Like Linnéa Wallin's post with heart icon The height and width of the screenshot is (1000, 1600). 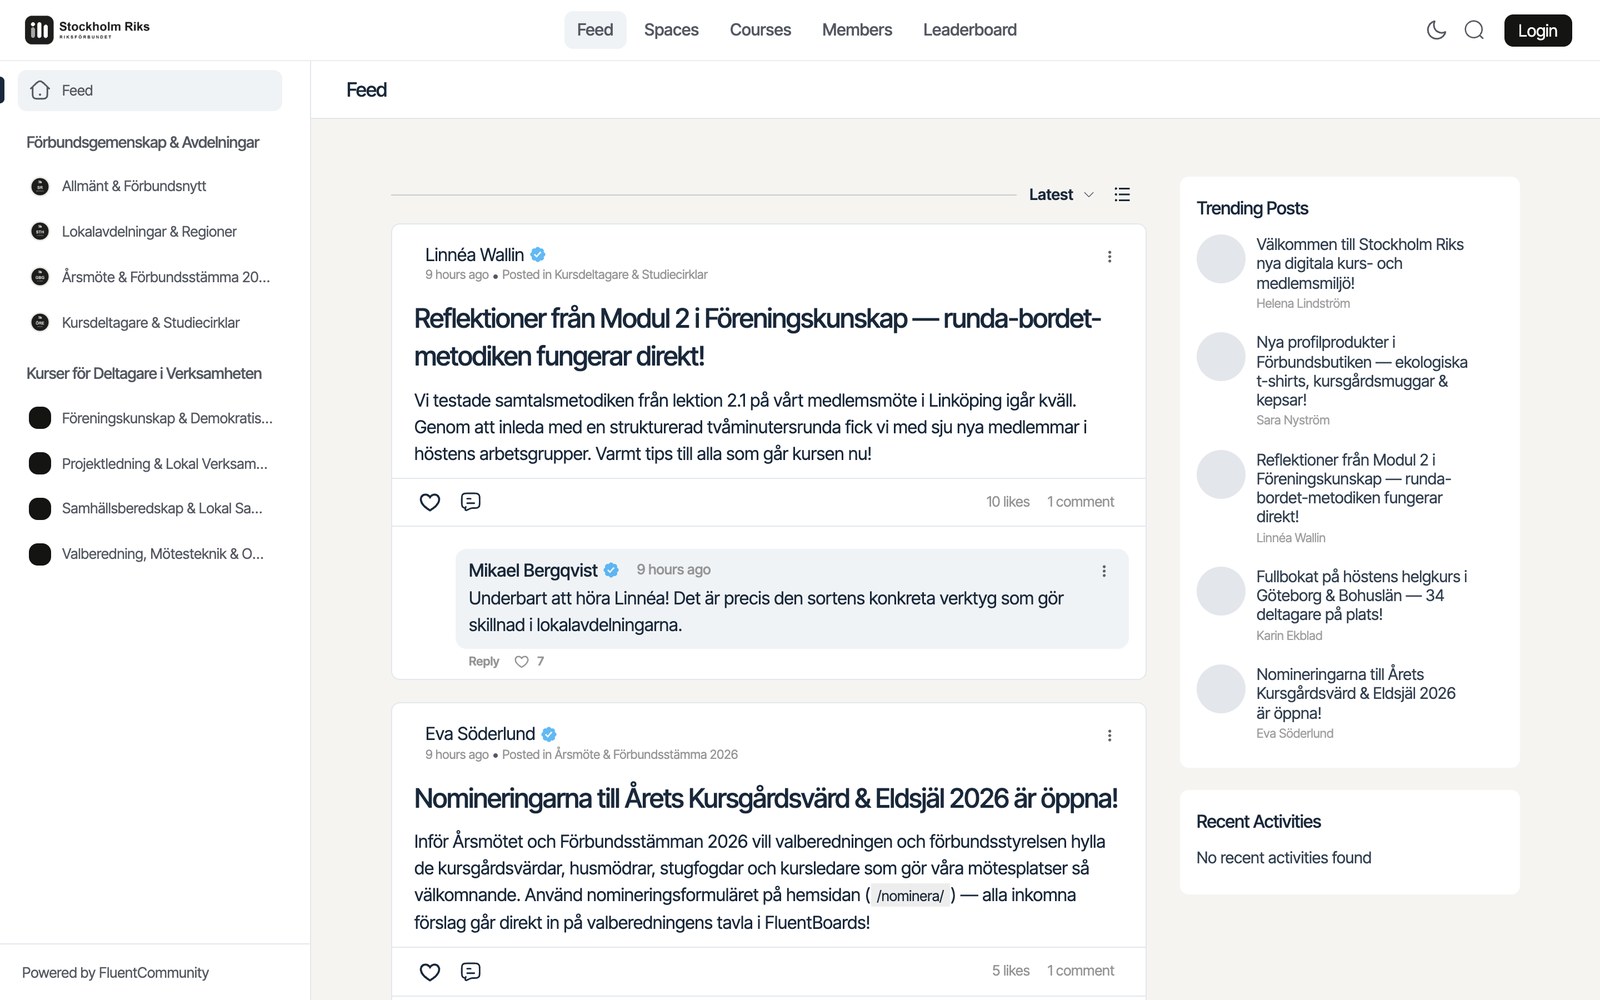point(430,502)
